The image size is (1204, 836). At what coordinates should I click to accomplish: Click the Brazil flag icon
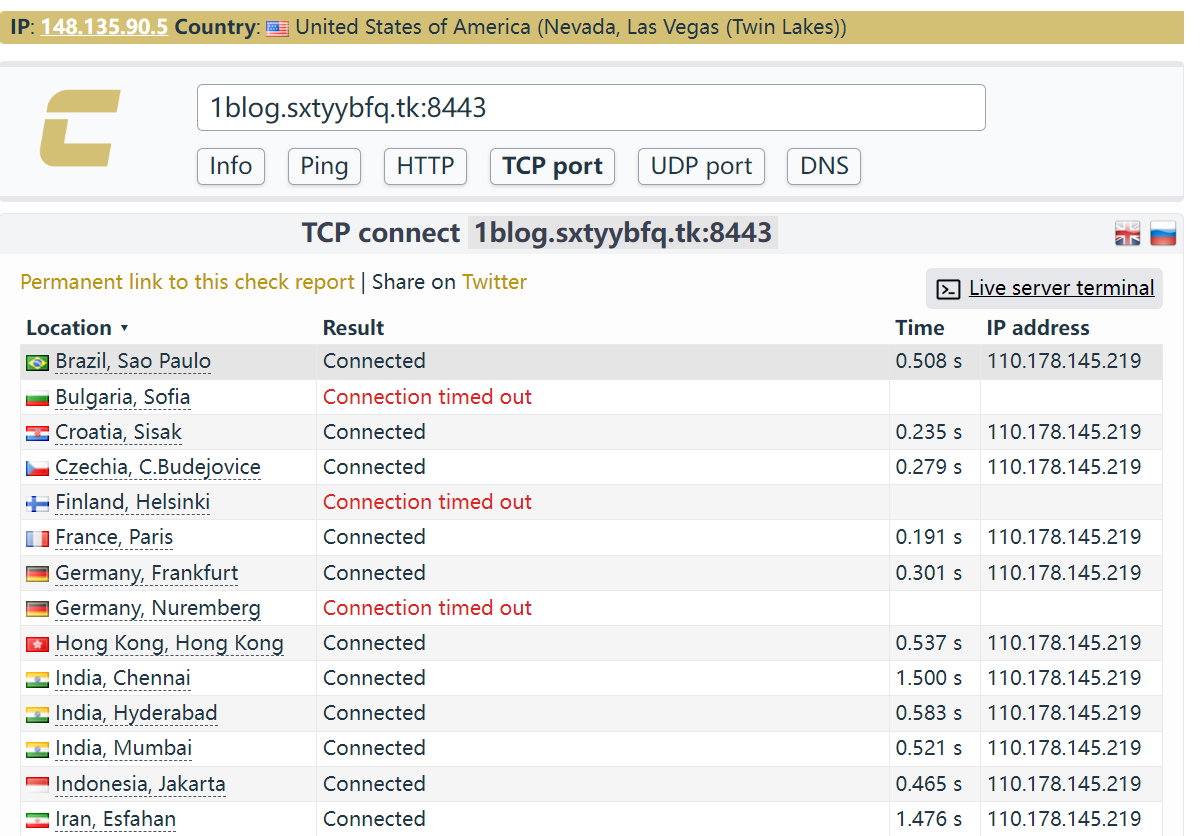tap(38, 362)
